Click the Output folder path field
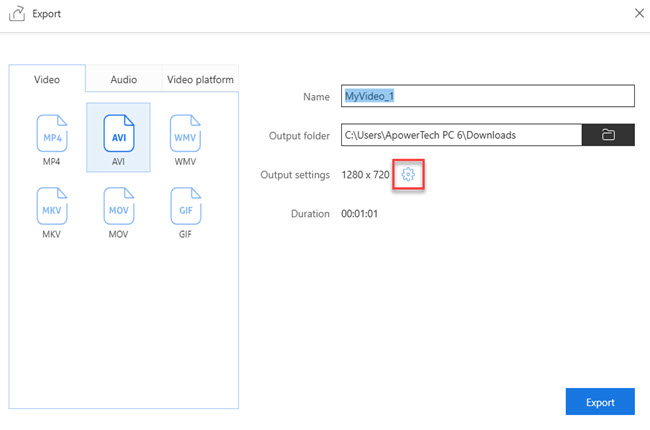The width and height of the screenshot is (650, 430). tap(460, 135)
